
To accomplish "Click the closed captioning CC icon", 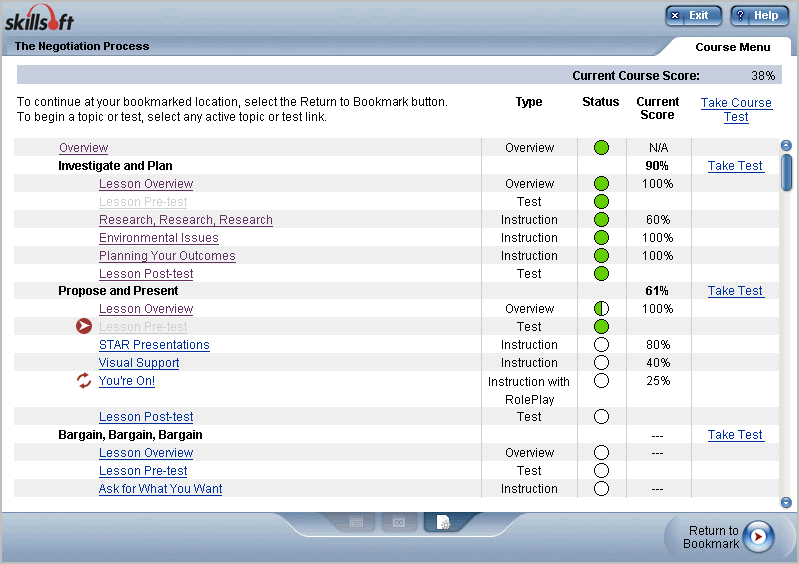I will 399,522.
